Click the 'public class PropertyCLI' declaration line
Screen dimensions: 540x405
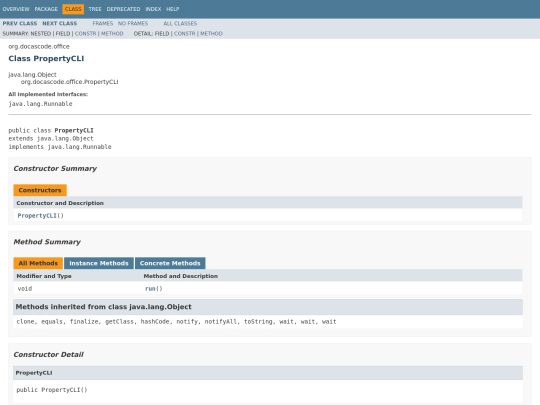click(x=51, y=131)
